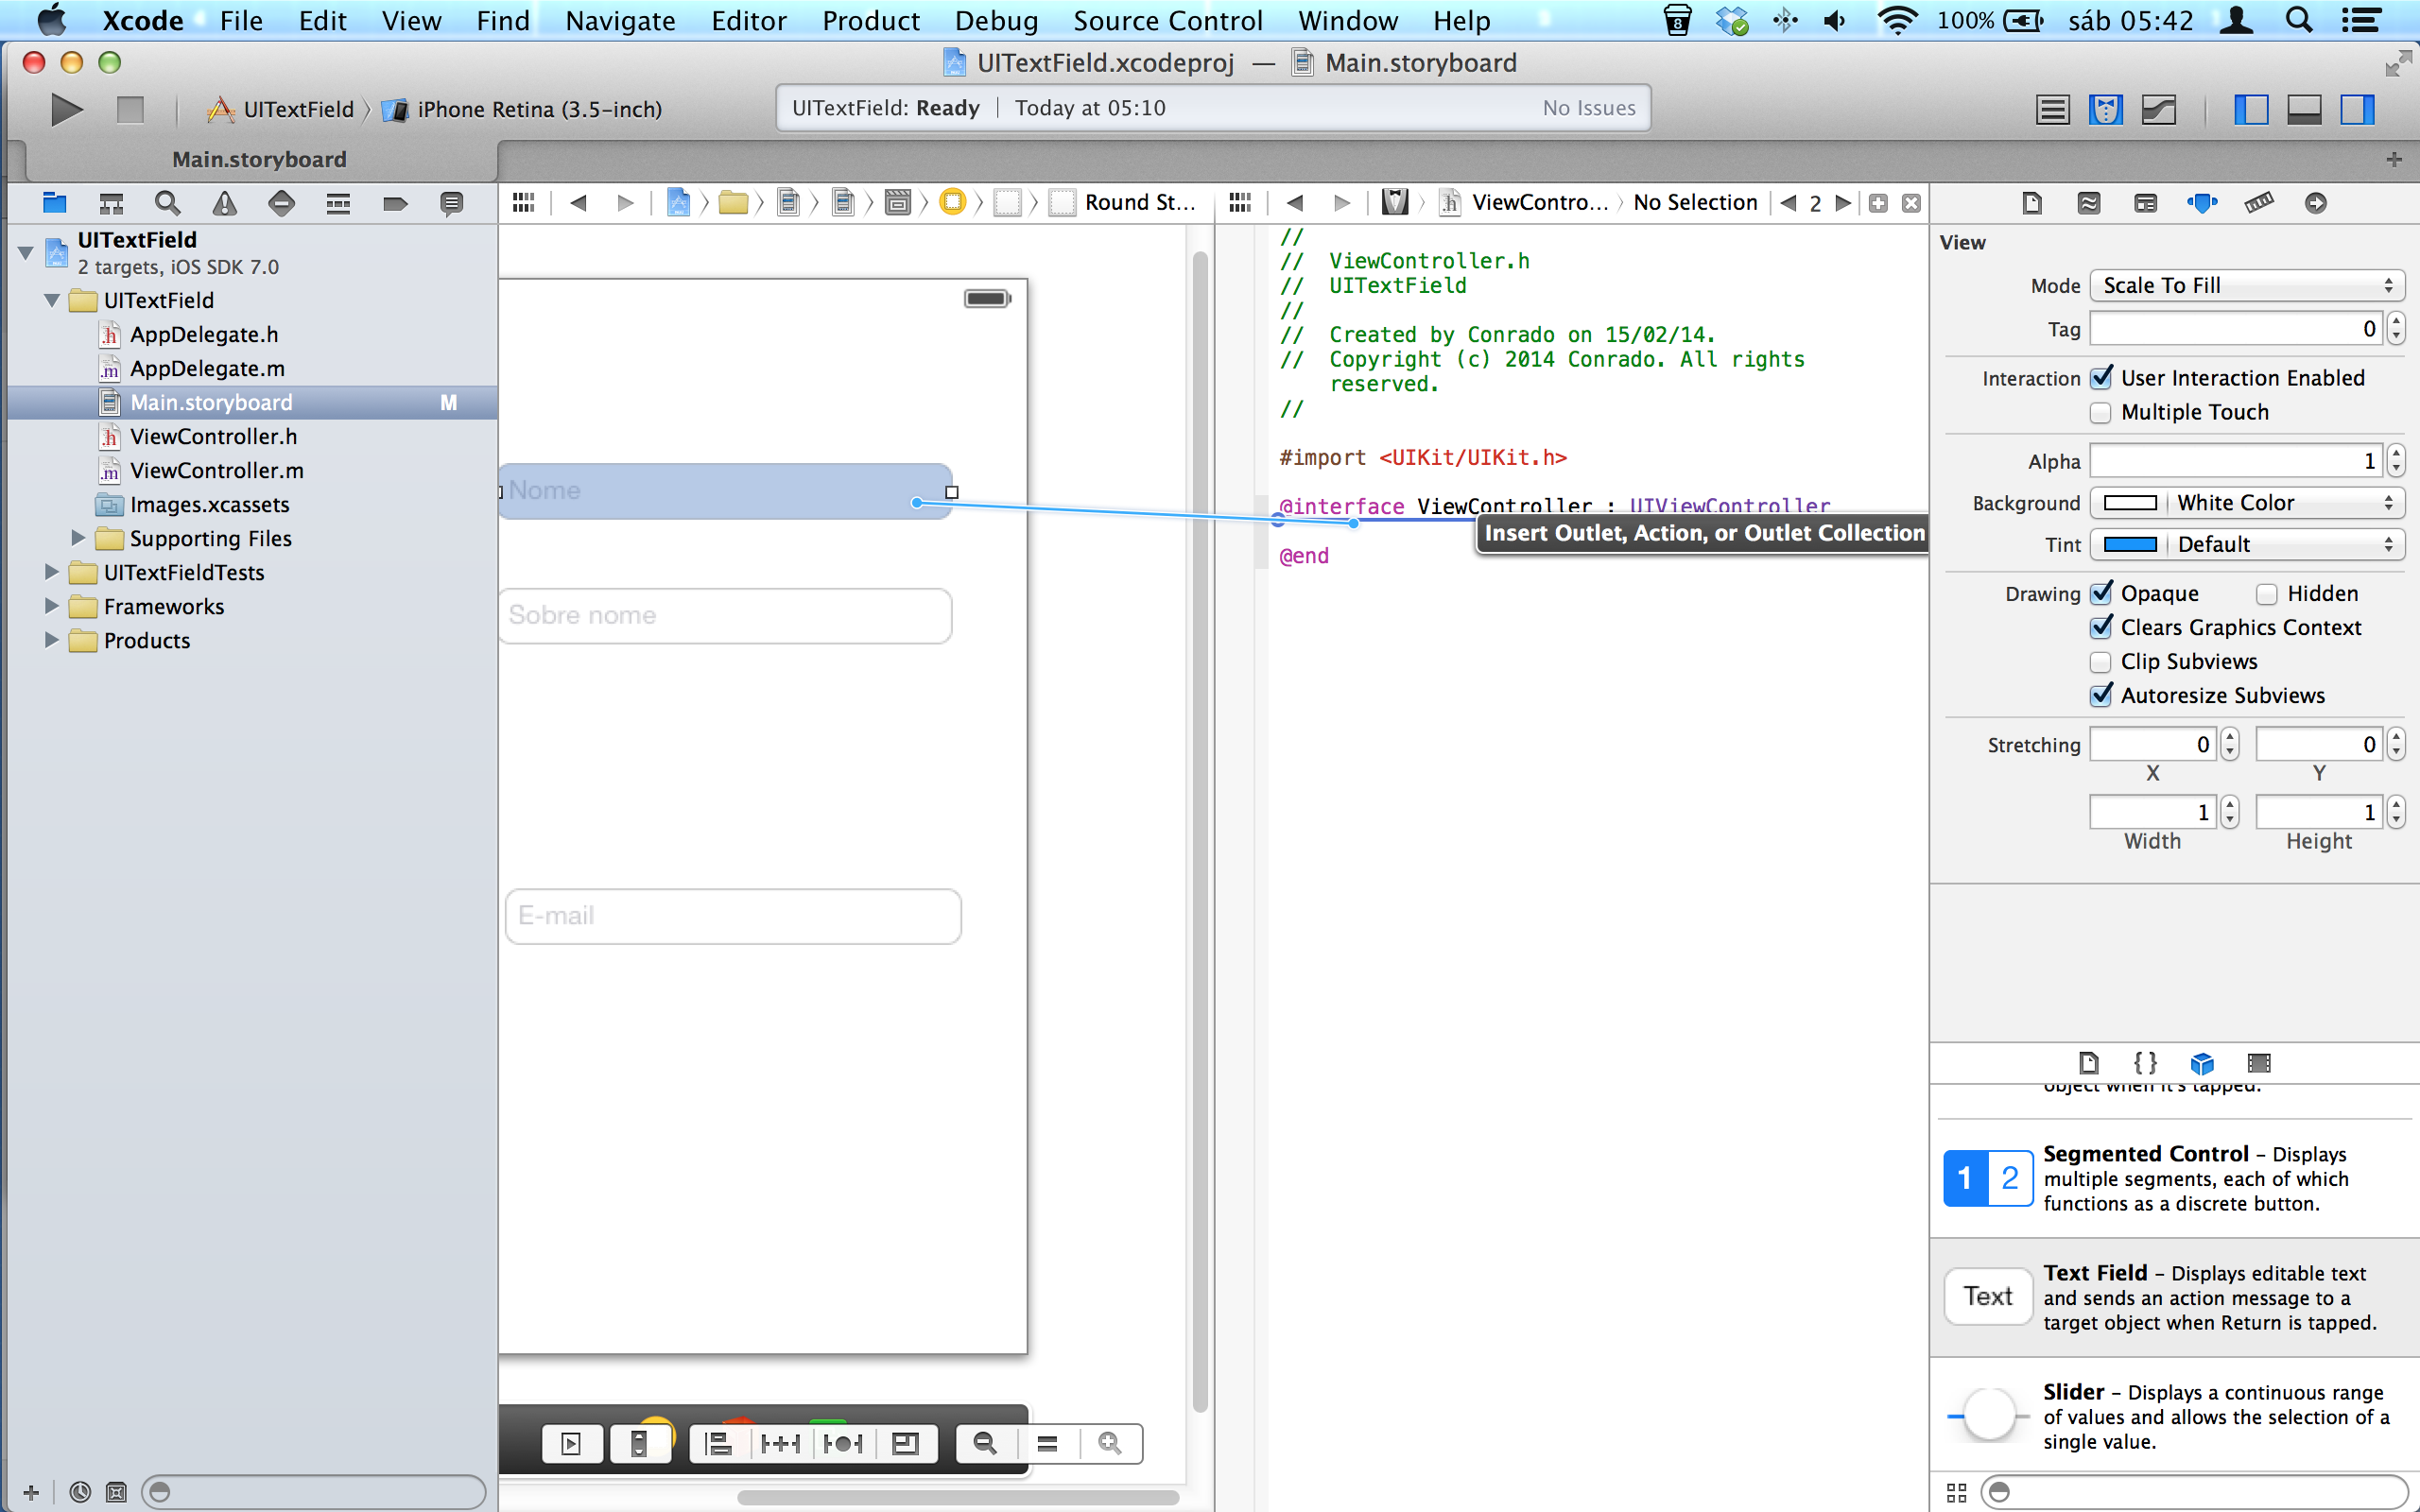Expand the Frameworks folder
Image resolution: width=2420 pixels, height=1512 pixels.
pos(52,606)
